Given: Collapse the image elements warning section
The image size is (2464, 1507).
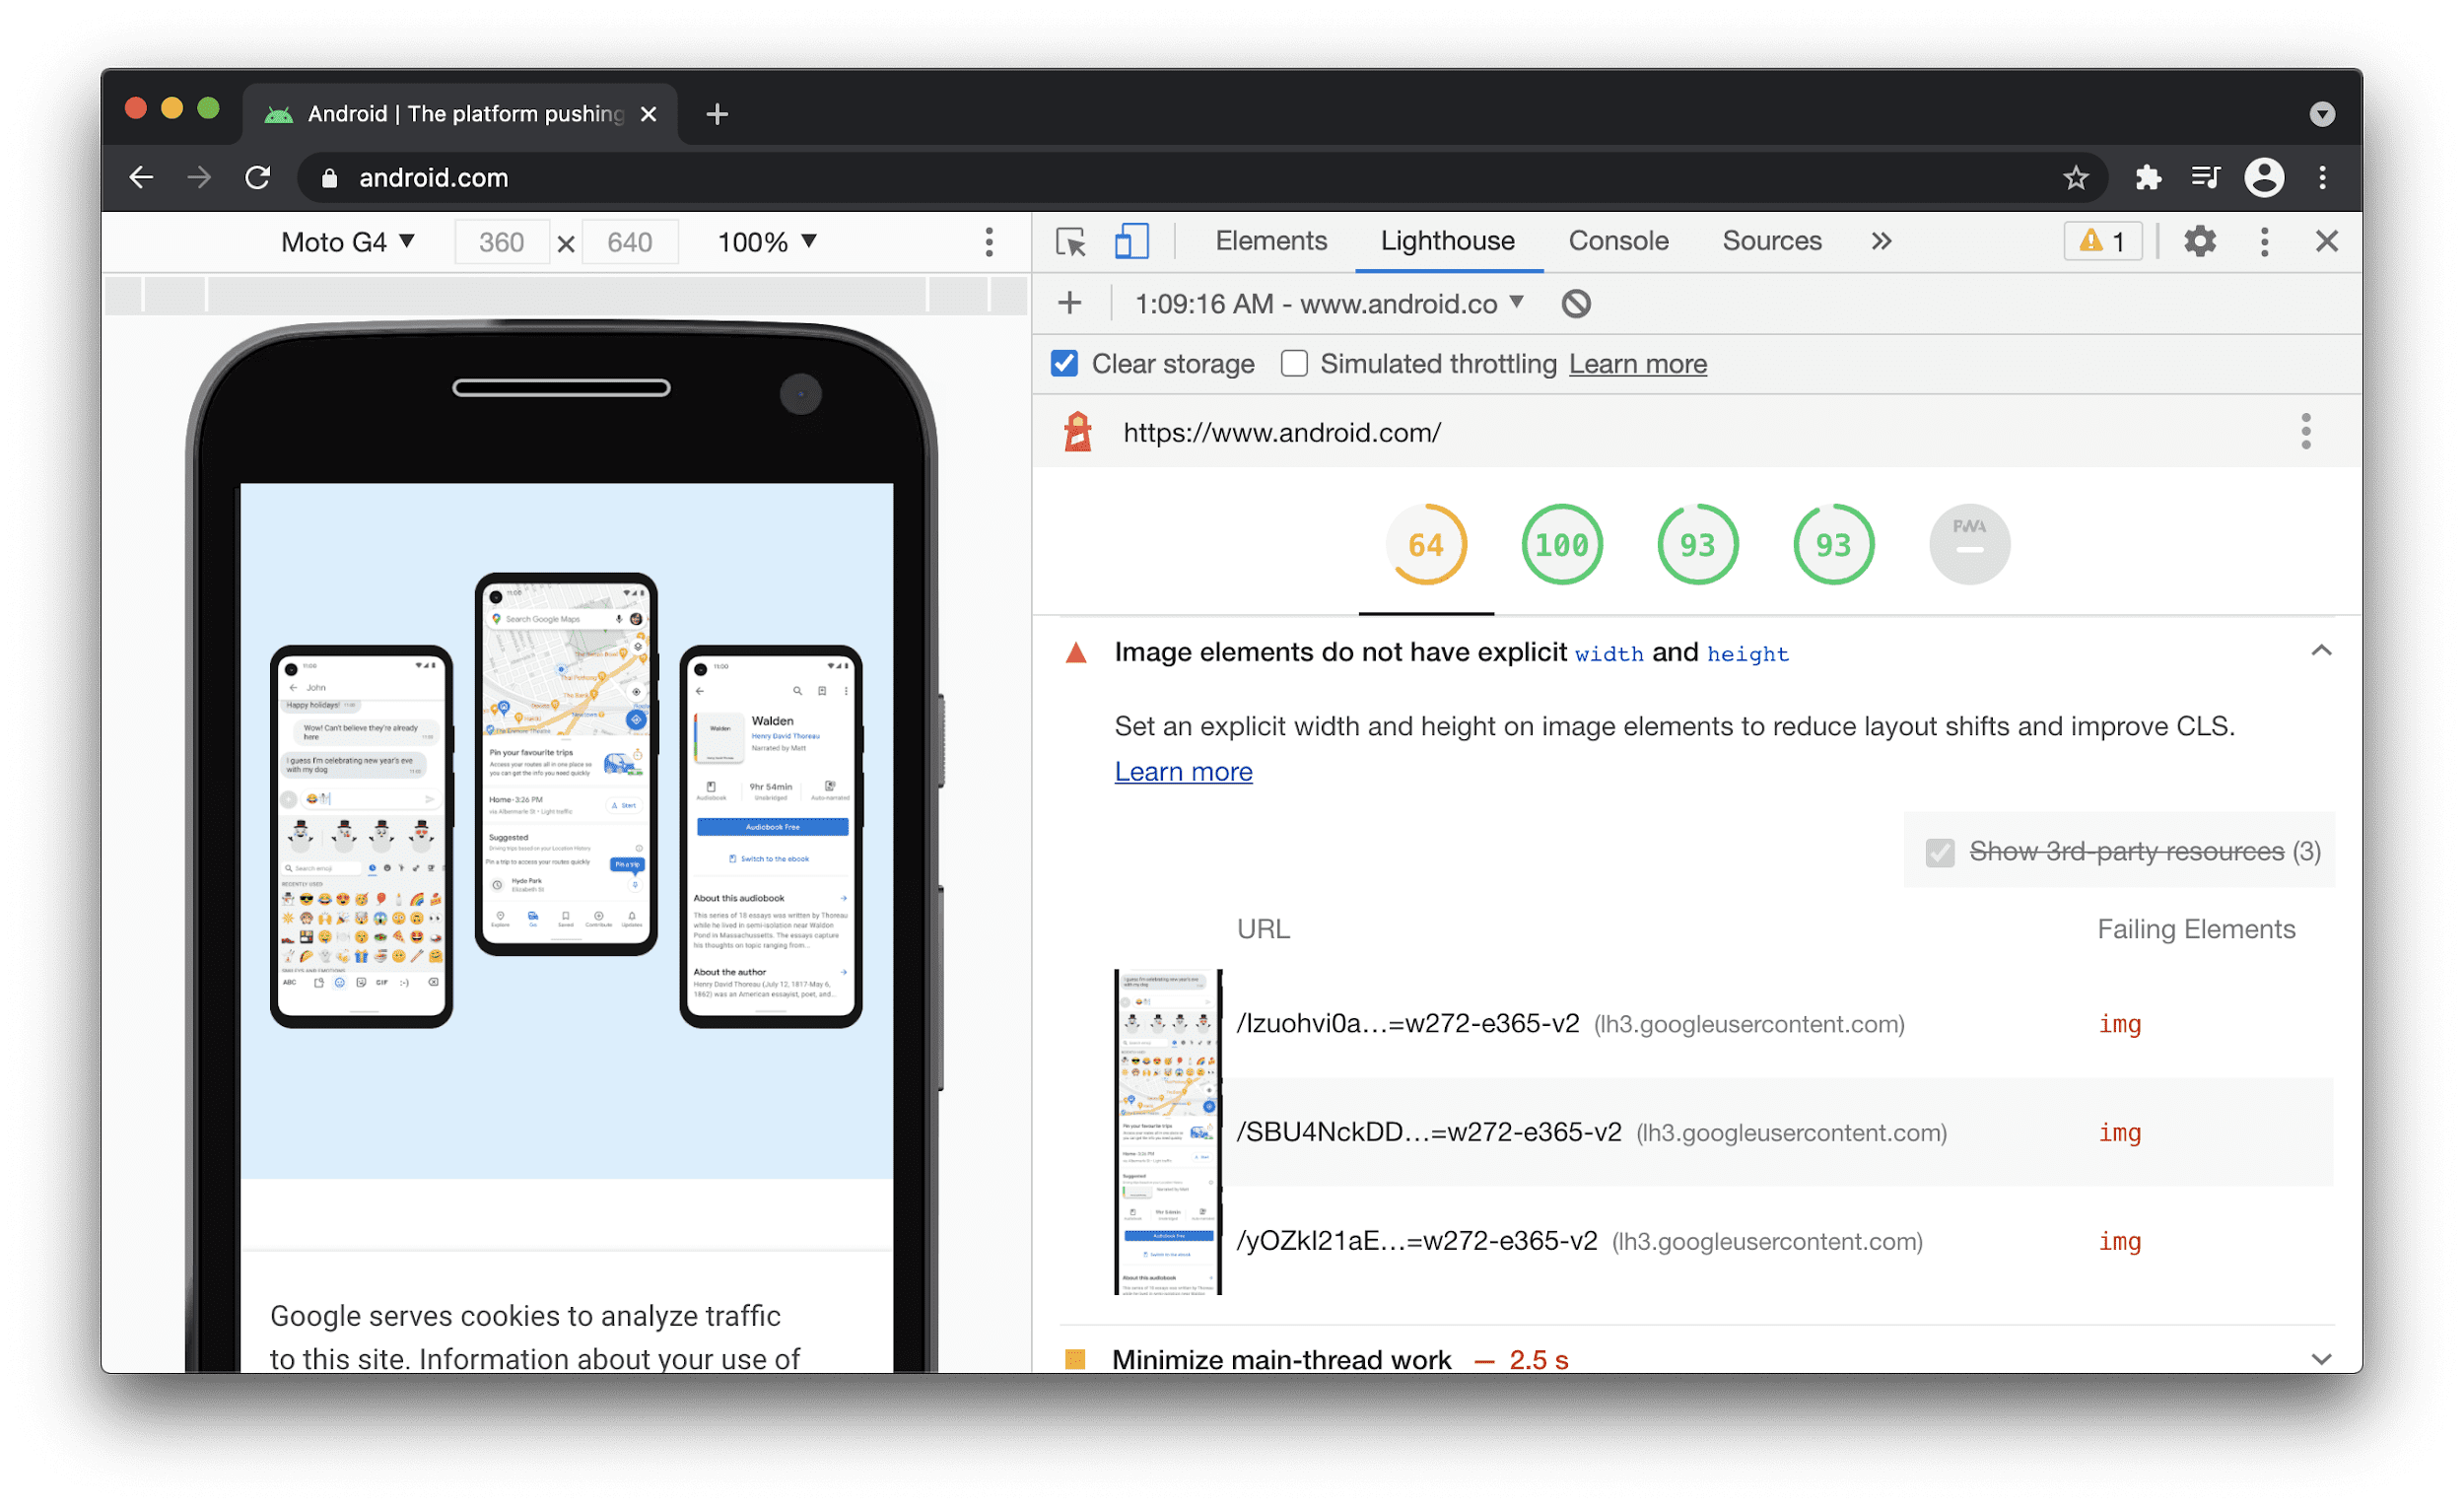Looking at the screenshot, I should 2323,651.
